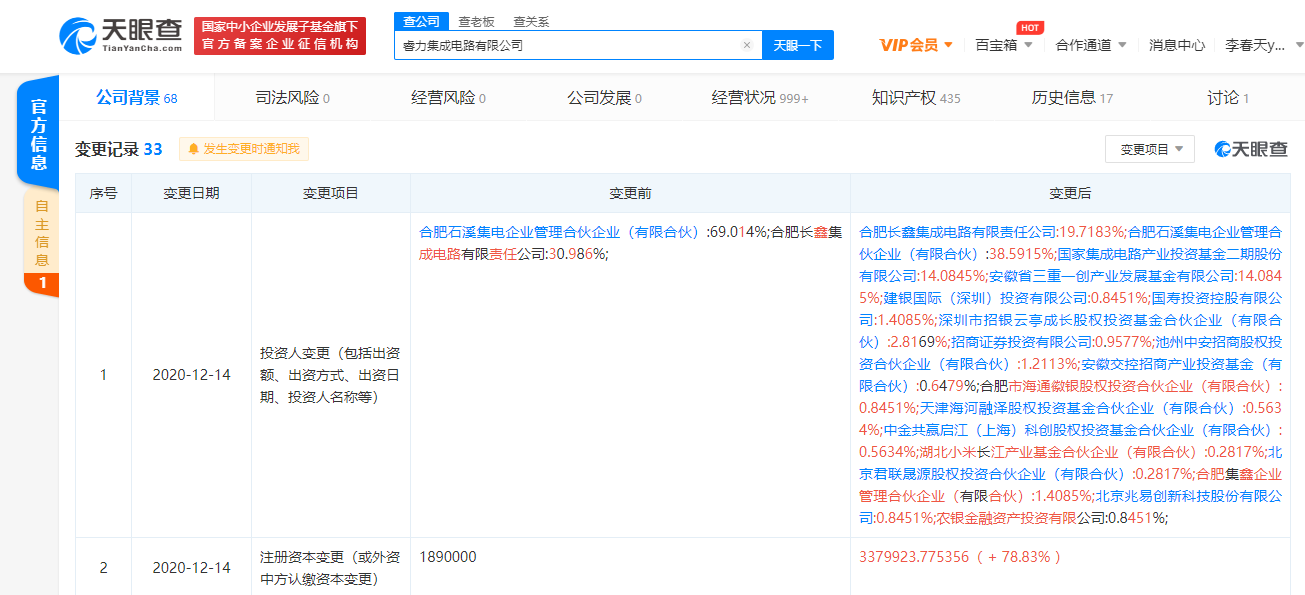Image resolution: width=1305 pixels, height=595 pixels.
Task: Switch to the 历史信息 tab
Action: pyautogui.click(x=1072, y=98)
